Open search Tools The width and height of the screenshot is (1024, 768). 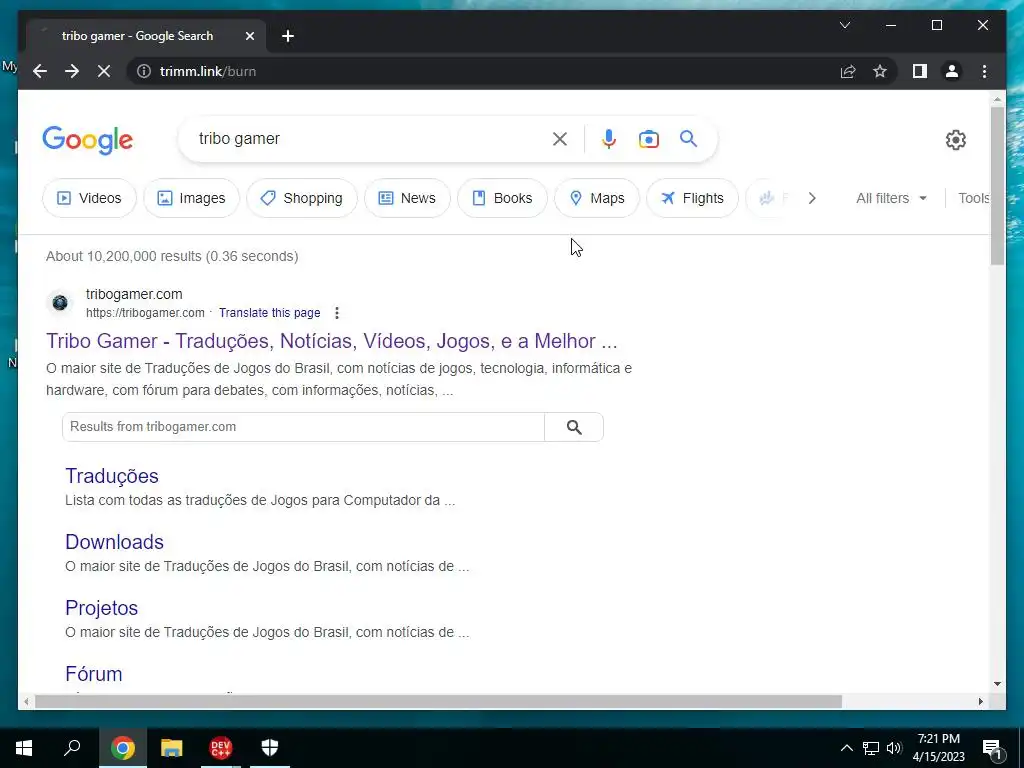(x=974, y=198)
